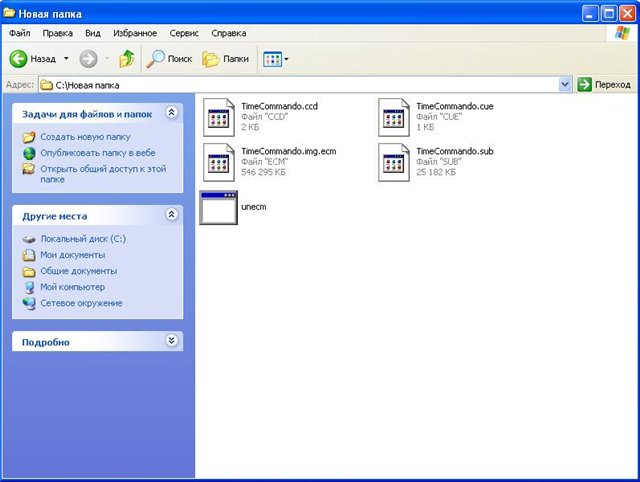
Task: Click the Поиск toolbar label
Action: [180, 59]
